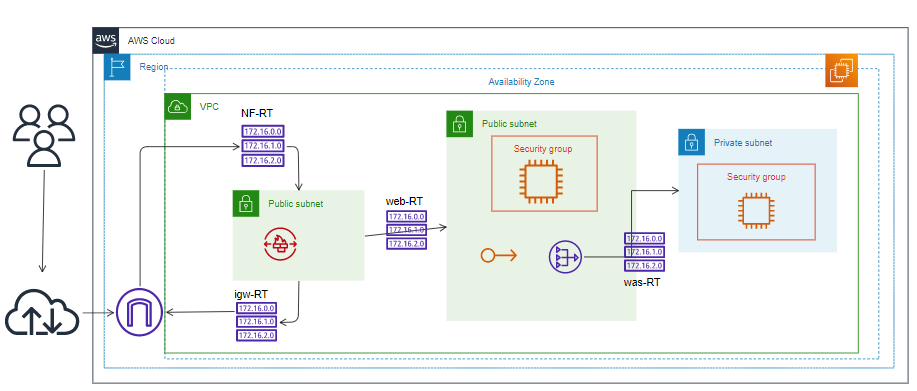Viewport: 917px width, 391px height.
Task: Select the 172.16.0.0 row of was-RT
Action: 644,238
